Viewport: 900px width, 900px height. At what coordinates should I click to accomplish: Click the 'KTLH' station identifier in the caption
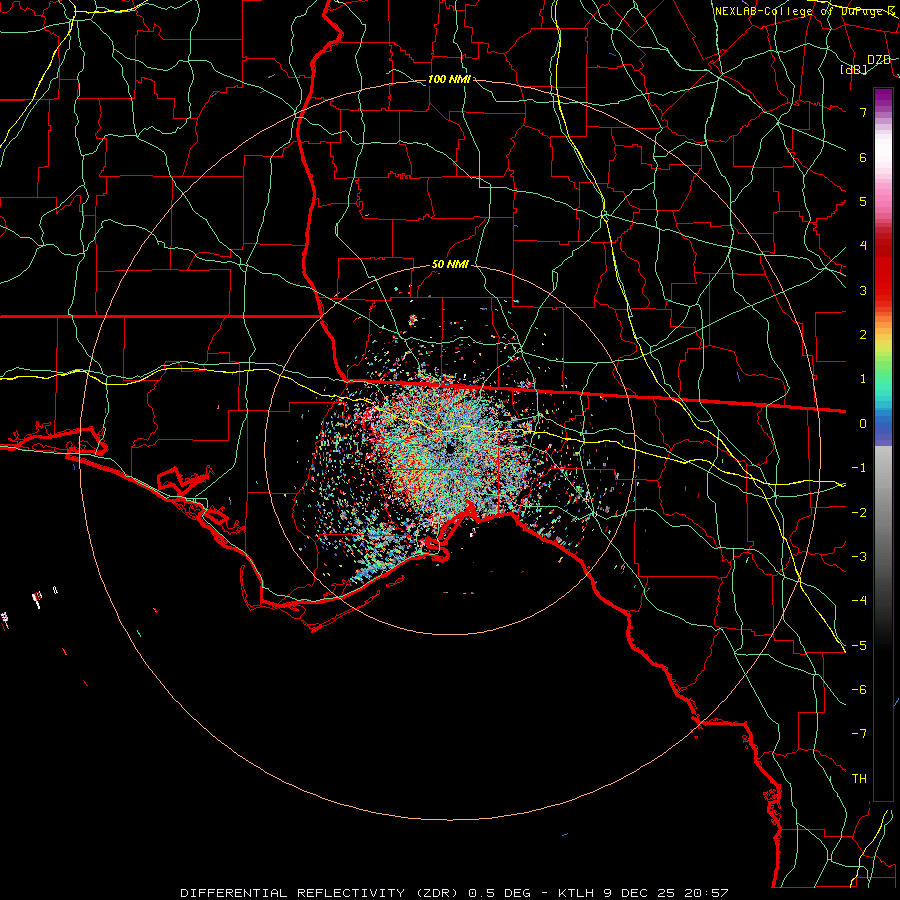point(577,893)
